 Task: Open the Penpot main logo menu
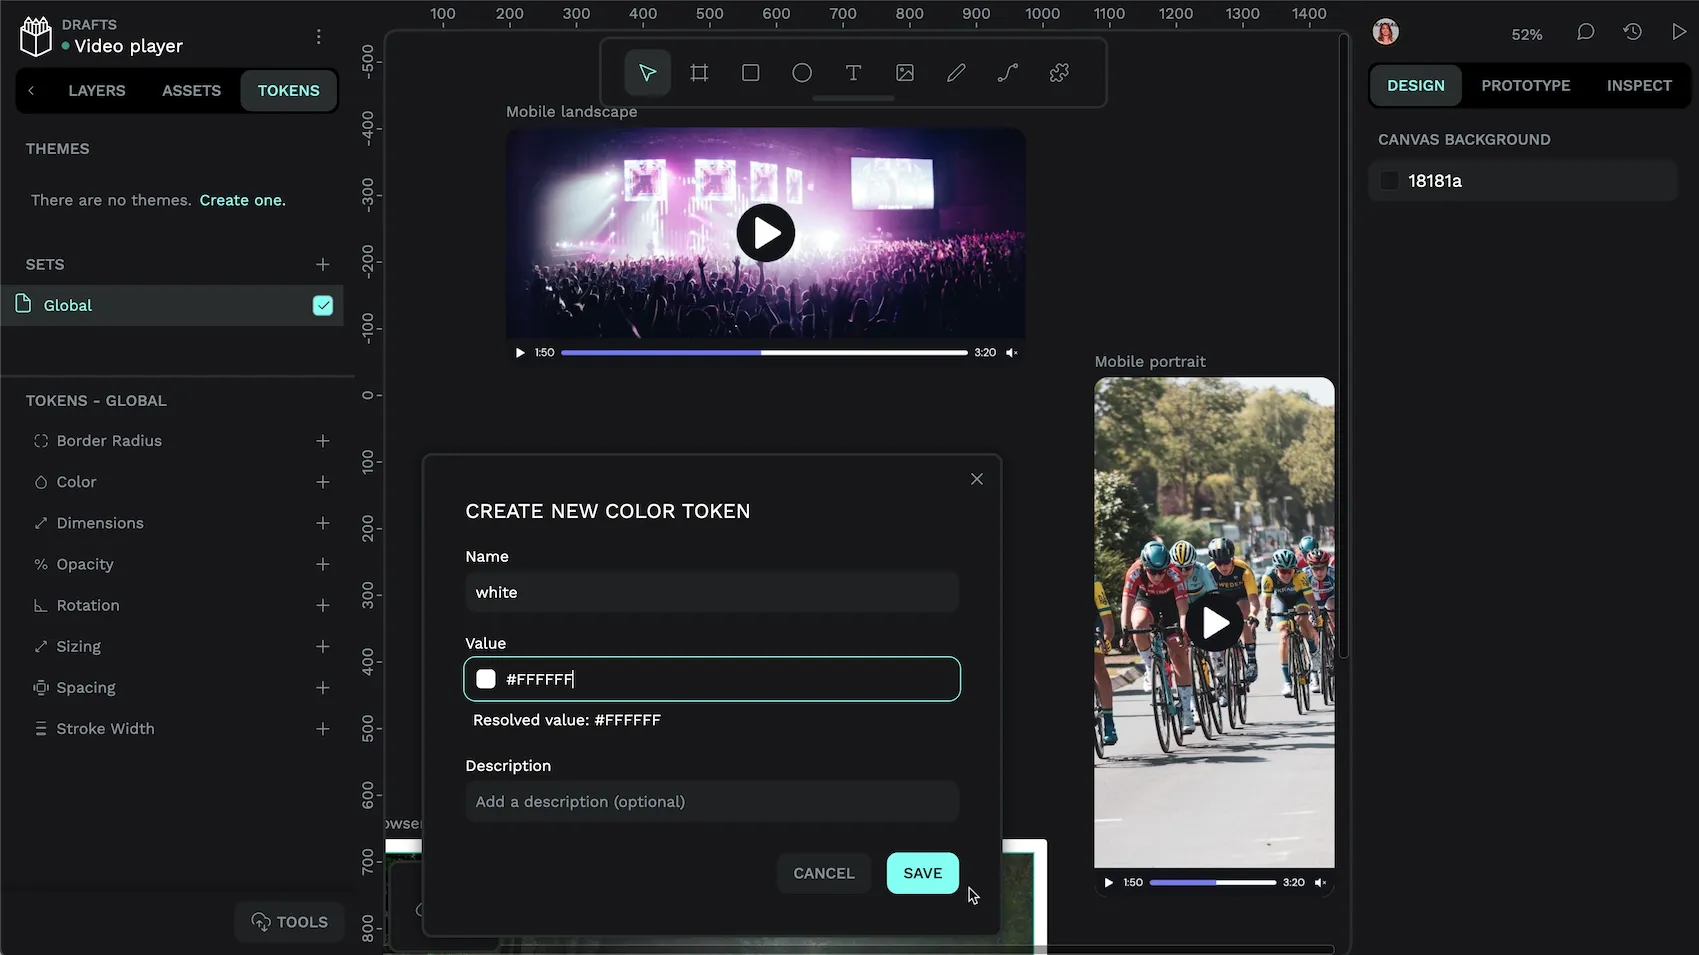tap(36, 37)
